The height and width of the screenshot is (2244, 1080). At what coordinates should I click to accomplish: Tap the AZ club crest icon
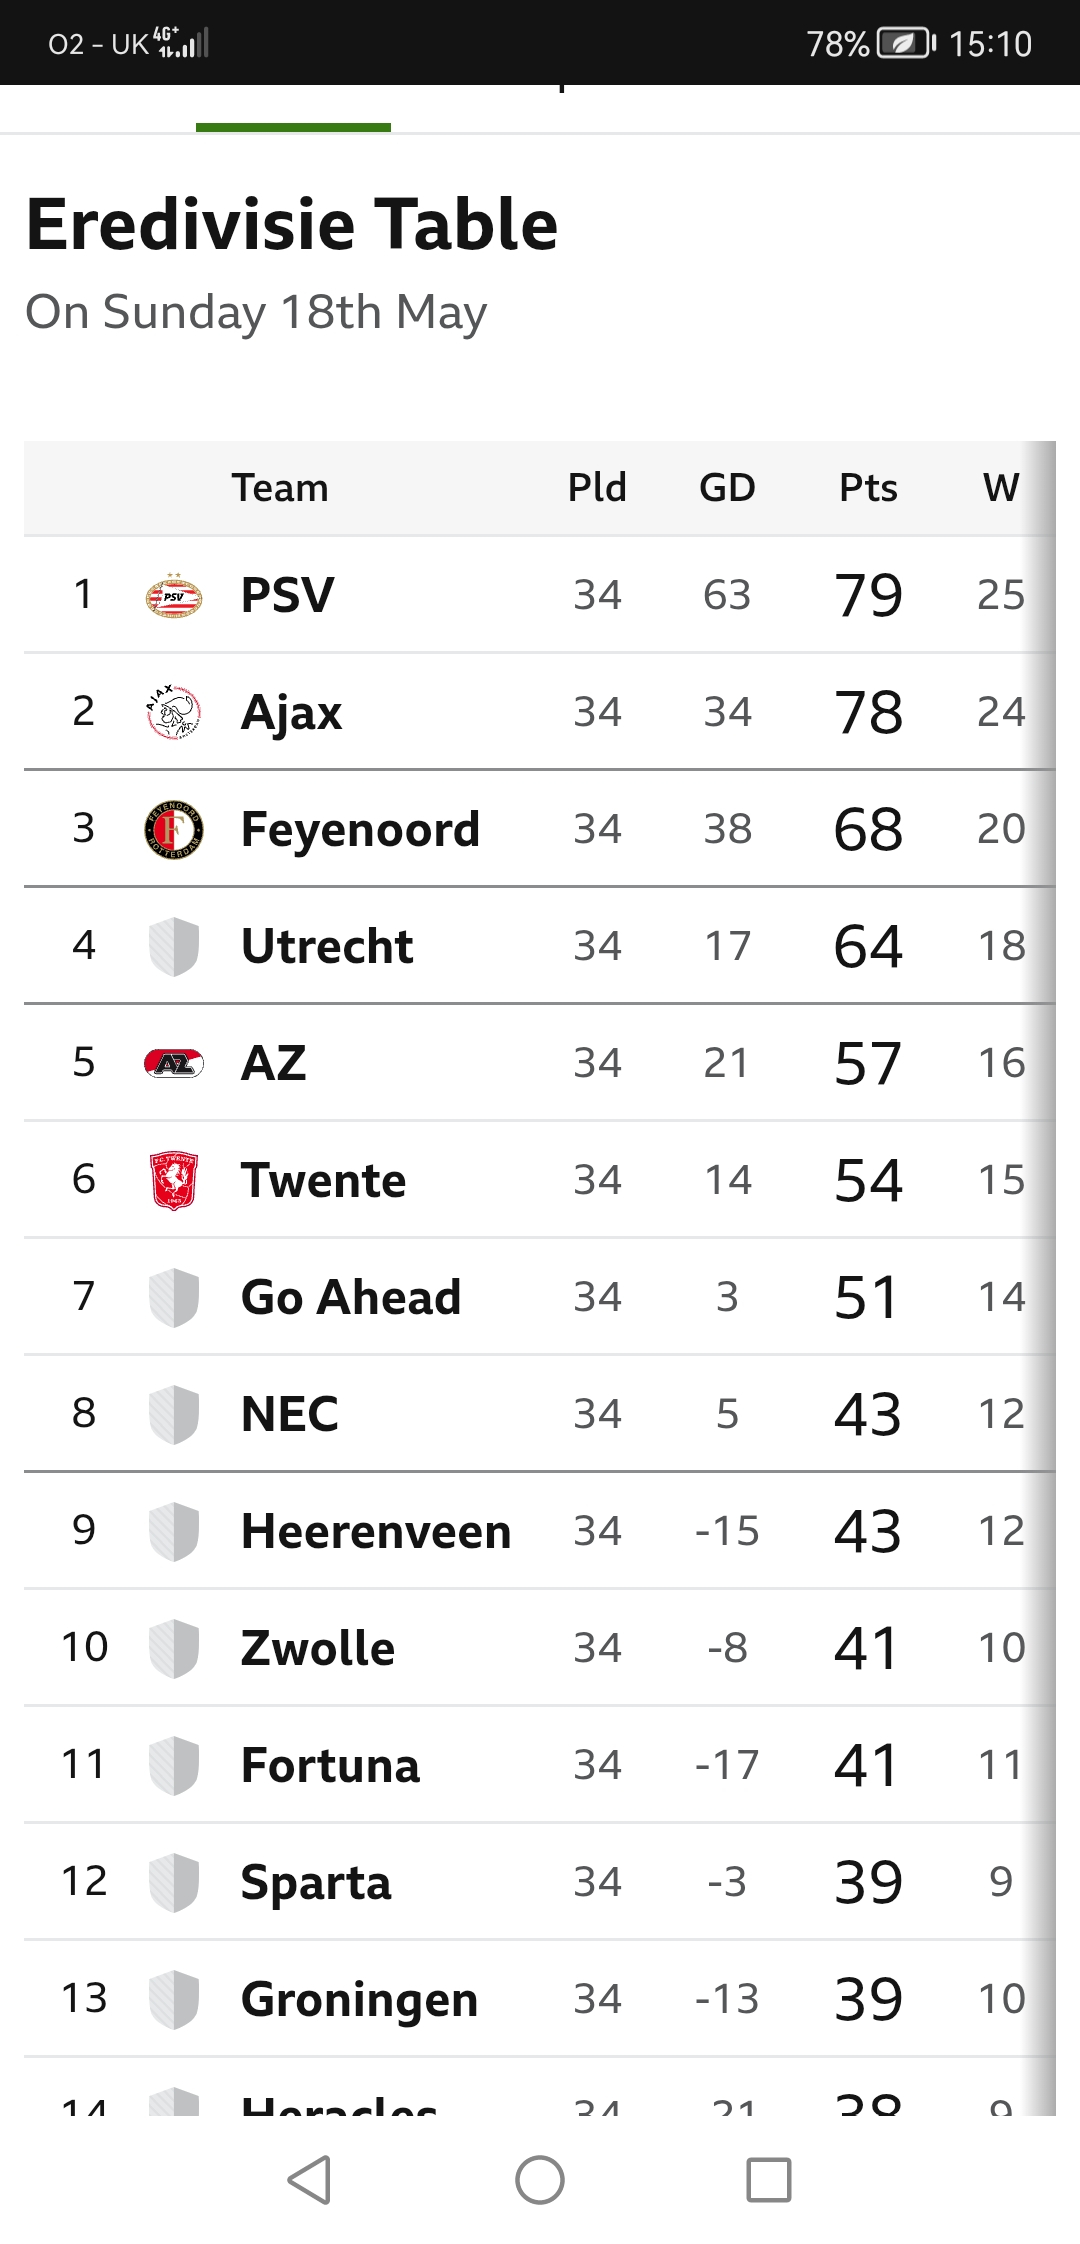point(174,1063)
